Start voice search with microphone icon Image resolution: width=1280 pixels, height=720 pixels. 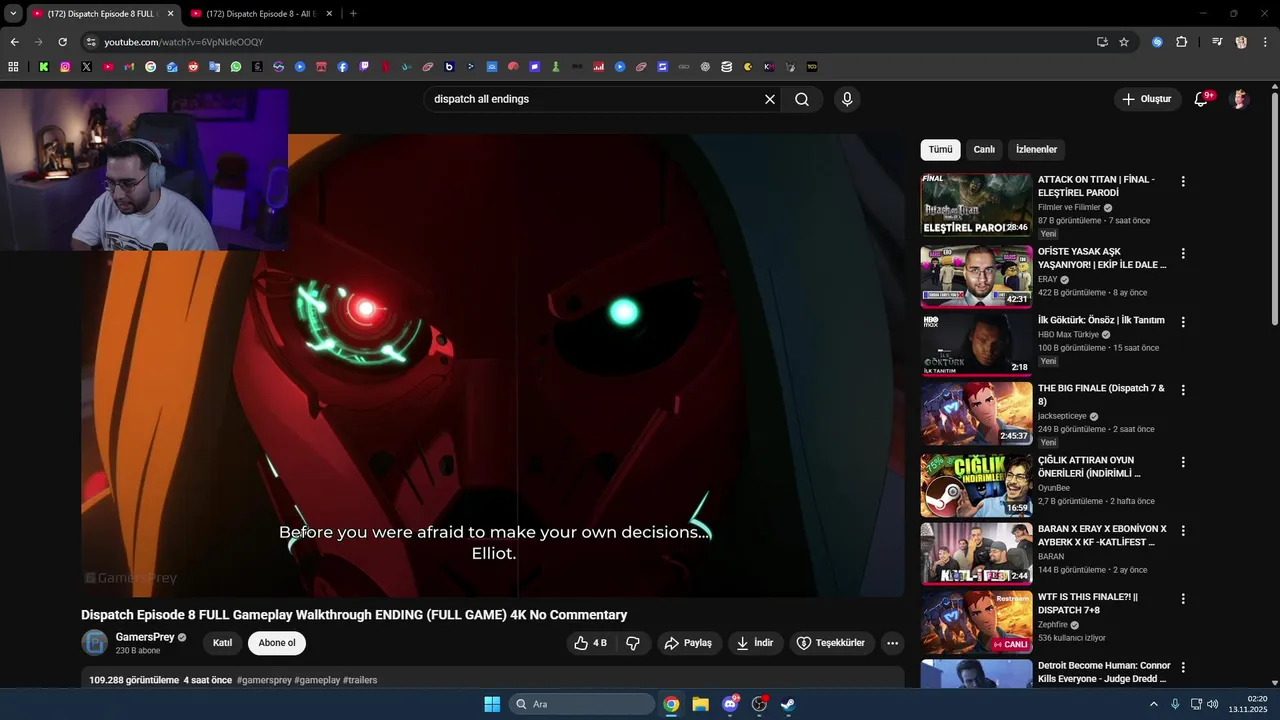coord(847,99)
